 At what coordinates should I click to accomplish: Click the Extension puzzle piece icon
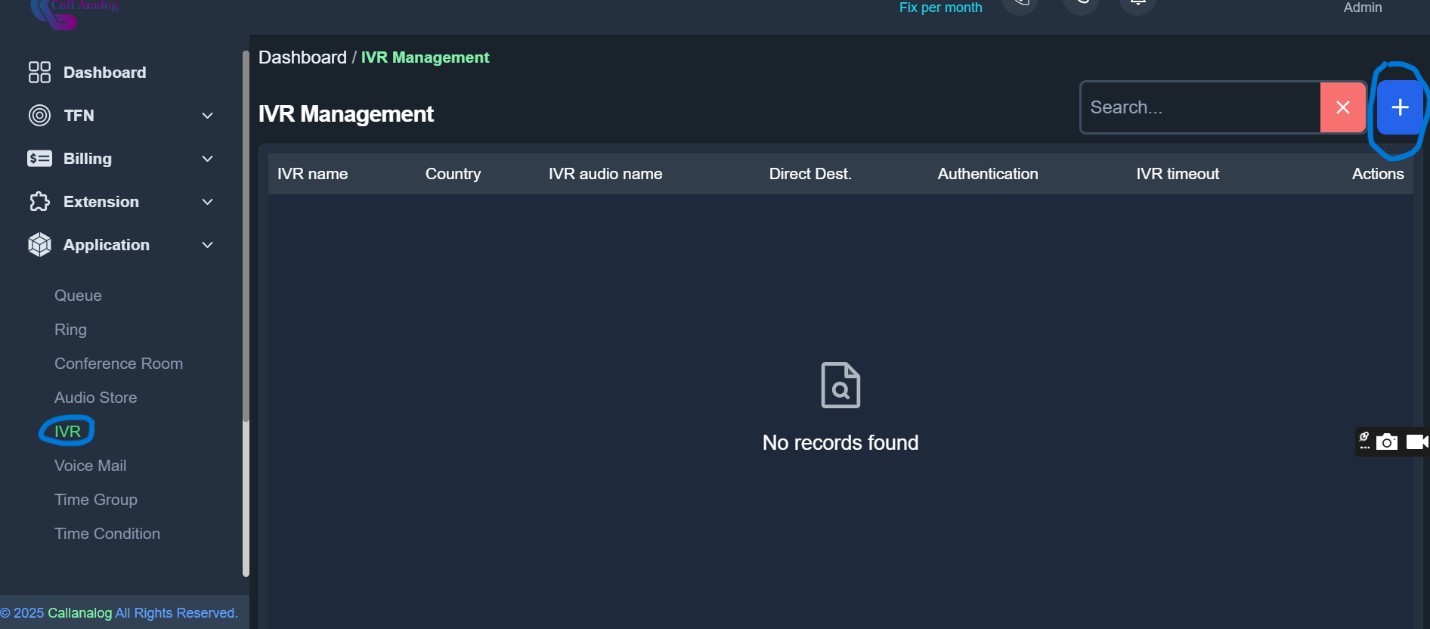click(39, 201)
